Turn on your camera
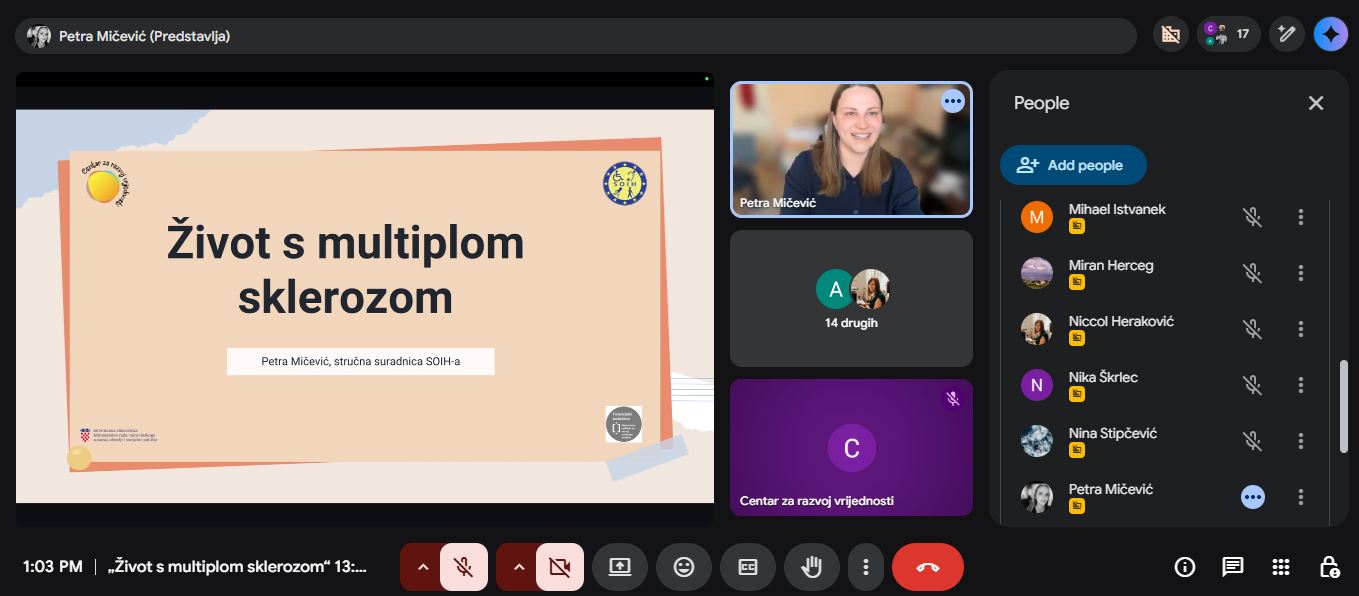The height and width of the screenshot is (596, 1359). [x=559, y=567]
